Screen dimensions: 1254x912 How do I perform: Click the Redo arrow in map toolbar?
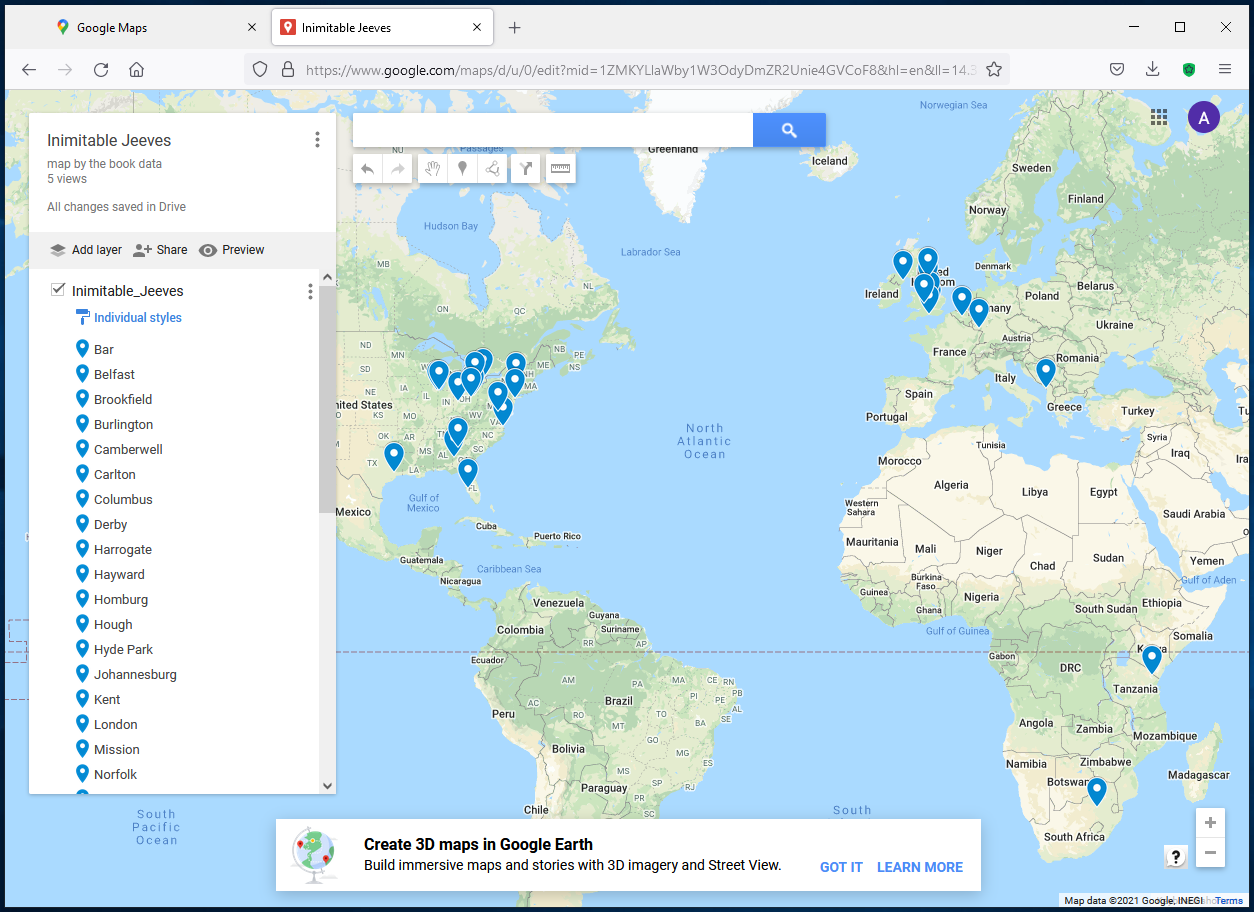click(x=398, y=169)
